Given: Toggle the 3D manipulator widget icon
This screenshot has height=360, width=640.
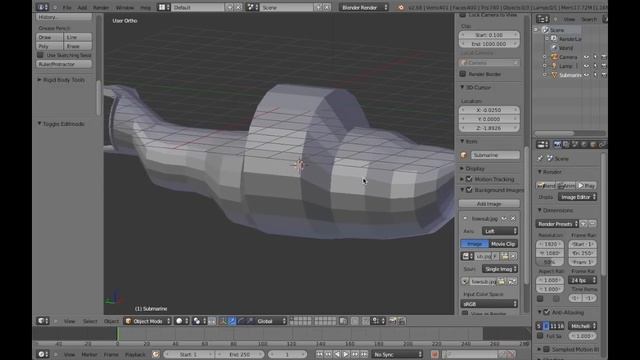Looking at the screenshot, I should tap(222, 321).
